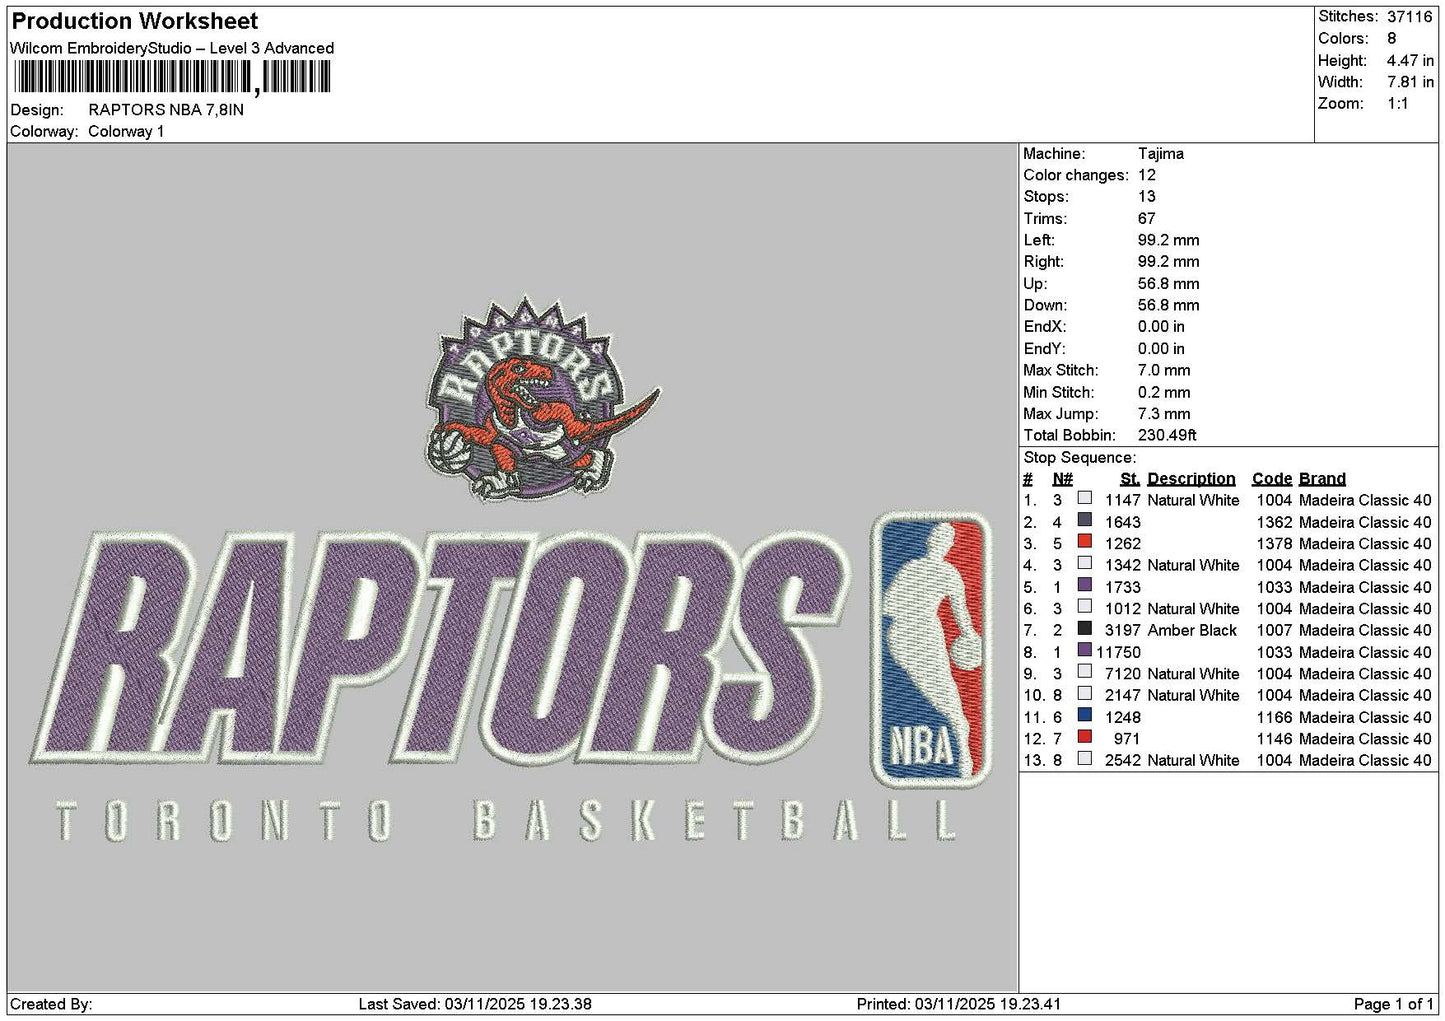Select the Amber Black swatch in stop row 7

click(x=1085, y=628)
